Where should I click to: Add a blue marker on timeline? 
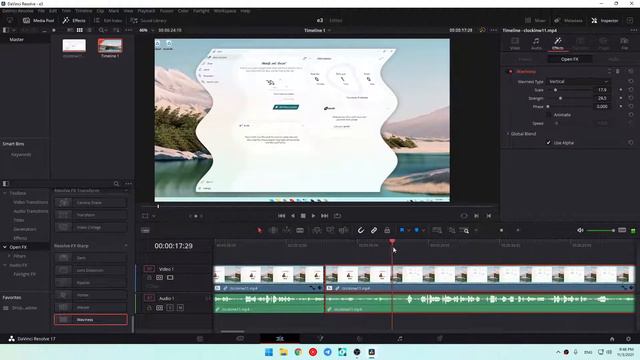(x=417, y=231)
